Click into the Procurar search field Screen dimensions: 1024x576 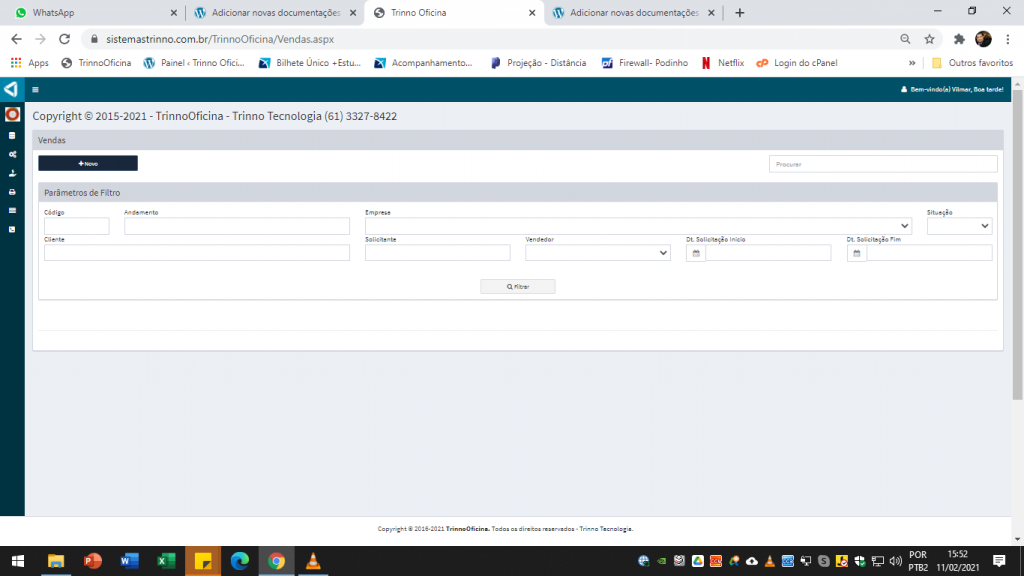click(x=883, y=164)
